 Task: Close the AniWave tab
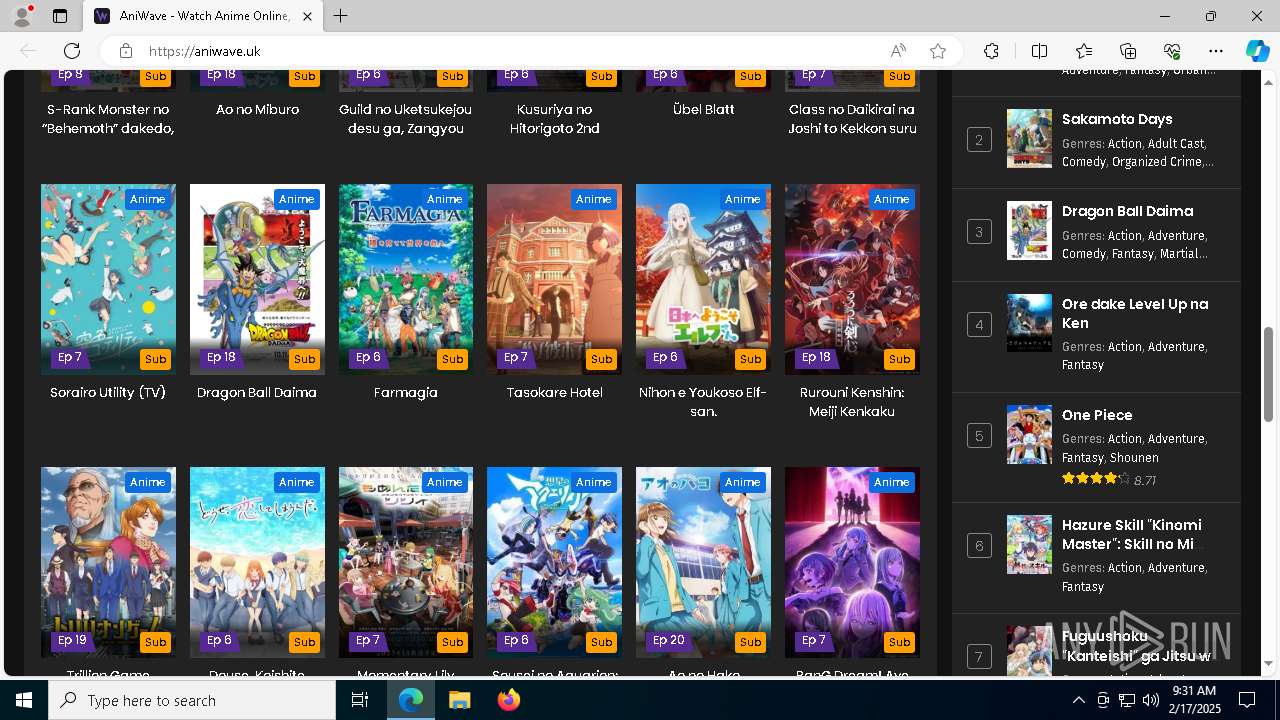tap(308, 16)
